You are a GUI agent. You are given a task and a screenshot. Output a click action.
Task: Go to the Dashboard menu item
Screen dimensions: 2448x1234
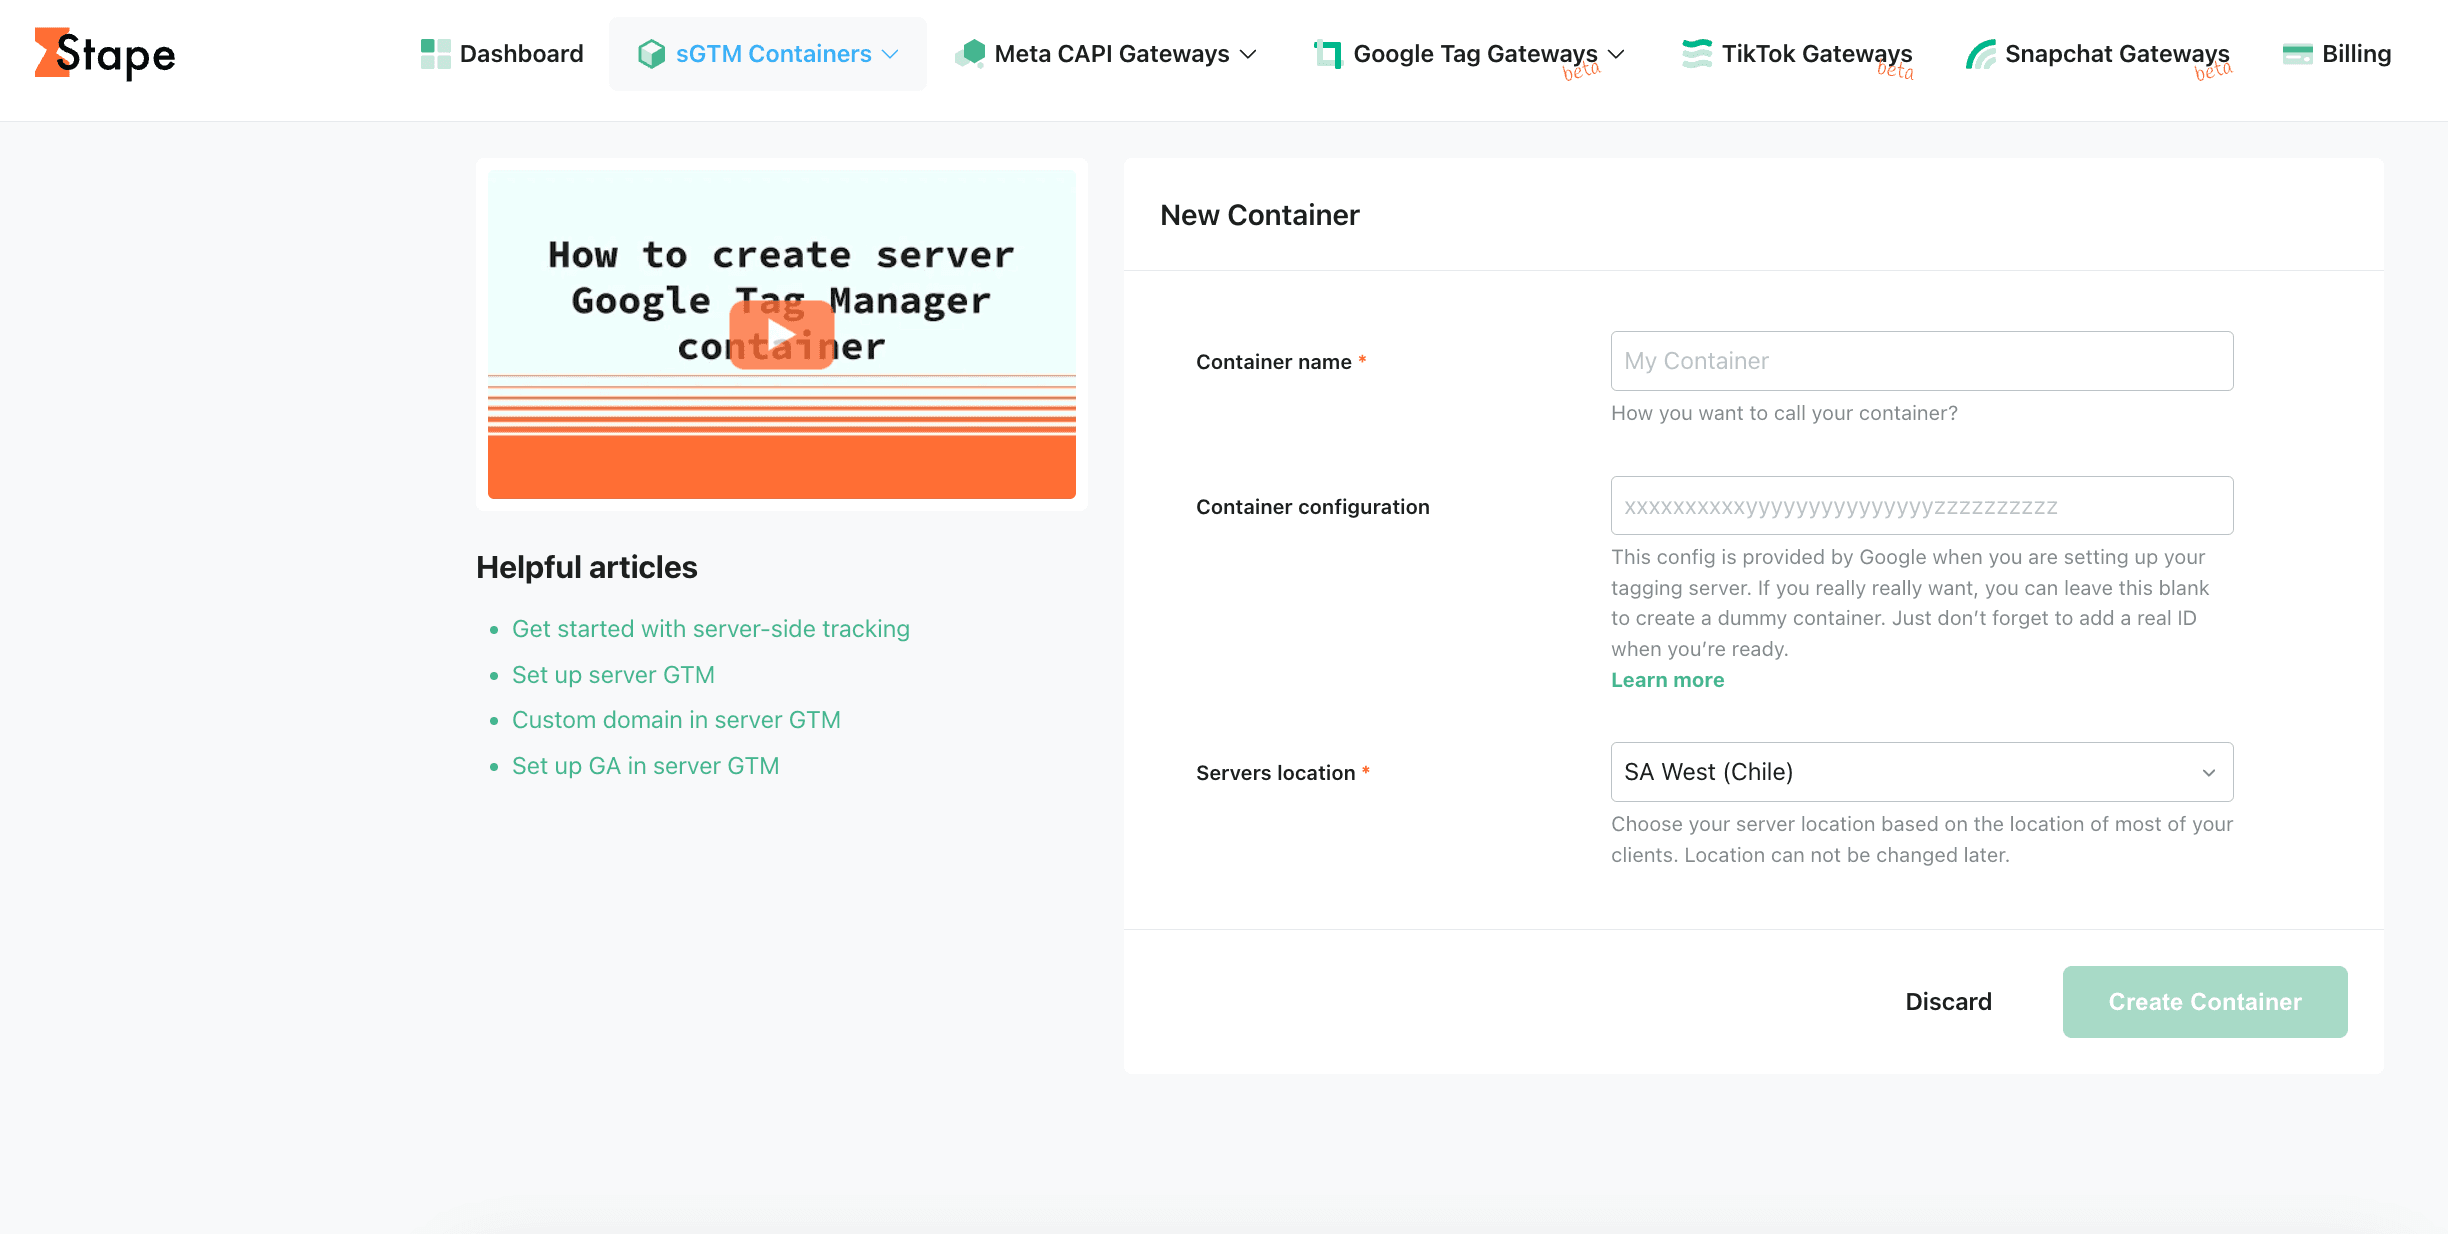[x=521, y=54]
